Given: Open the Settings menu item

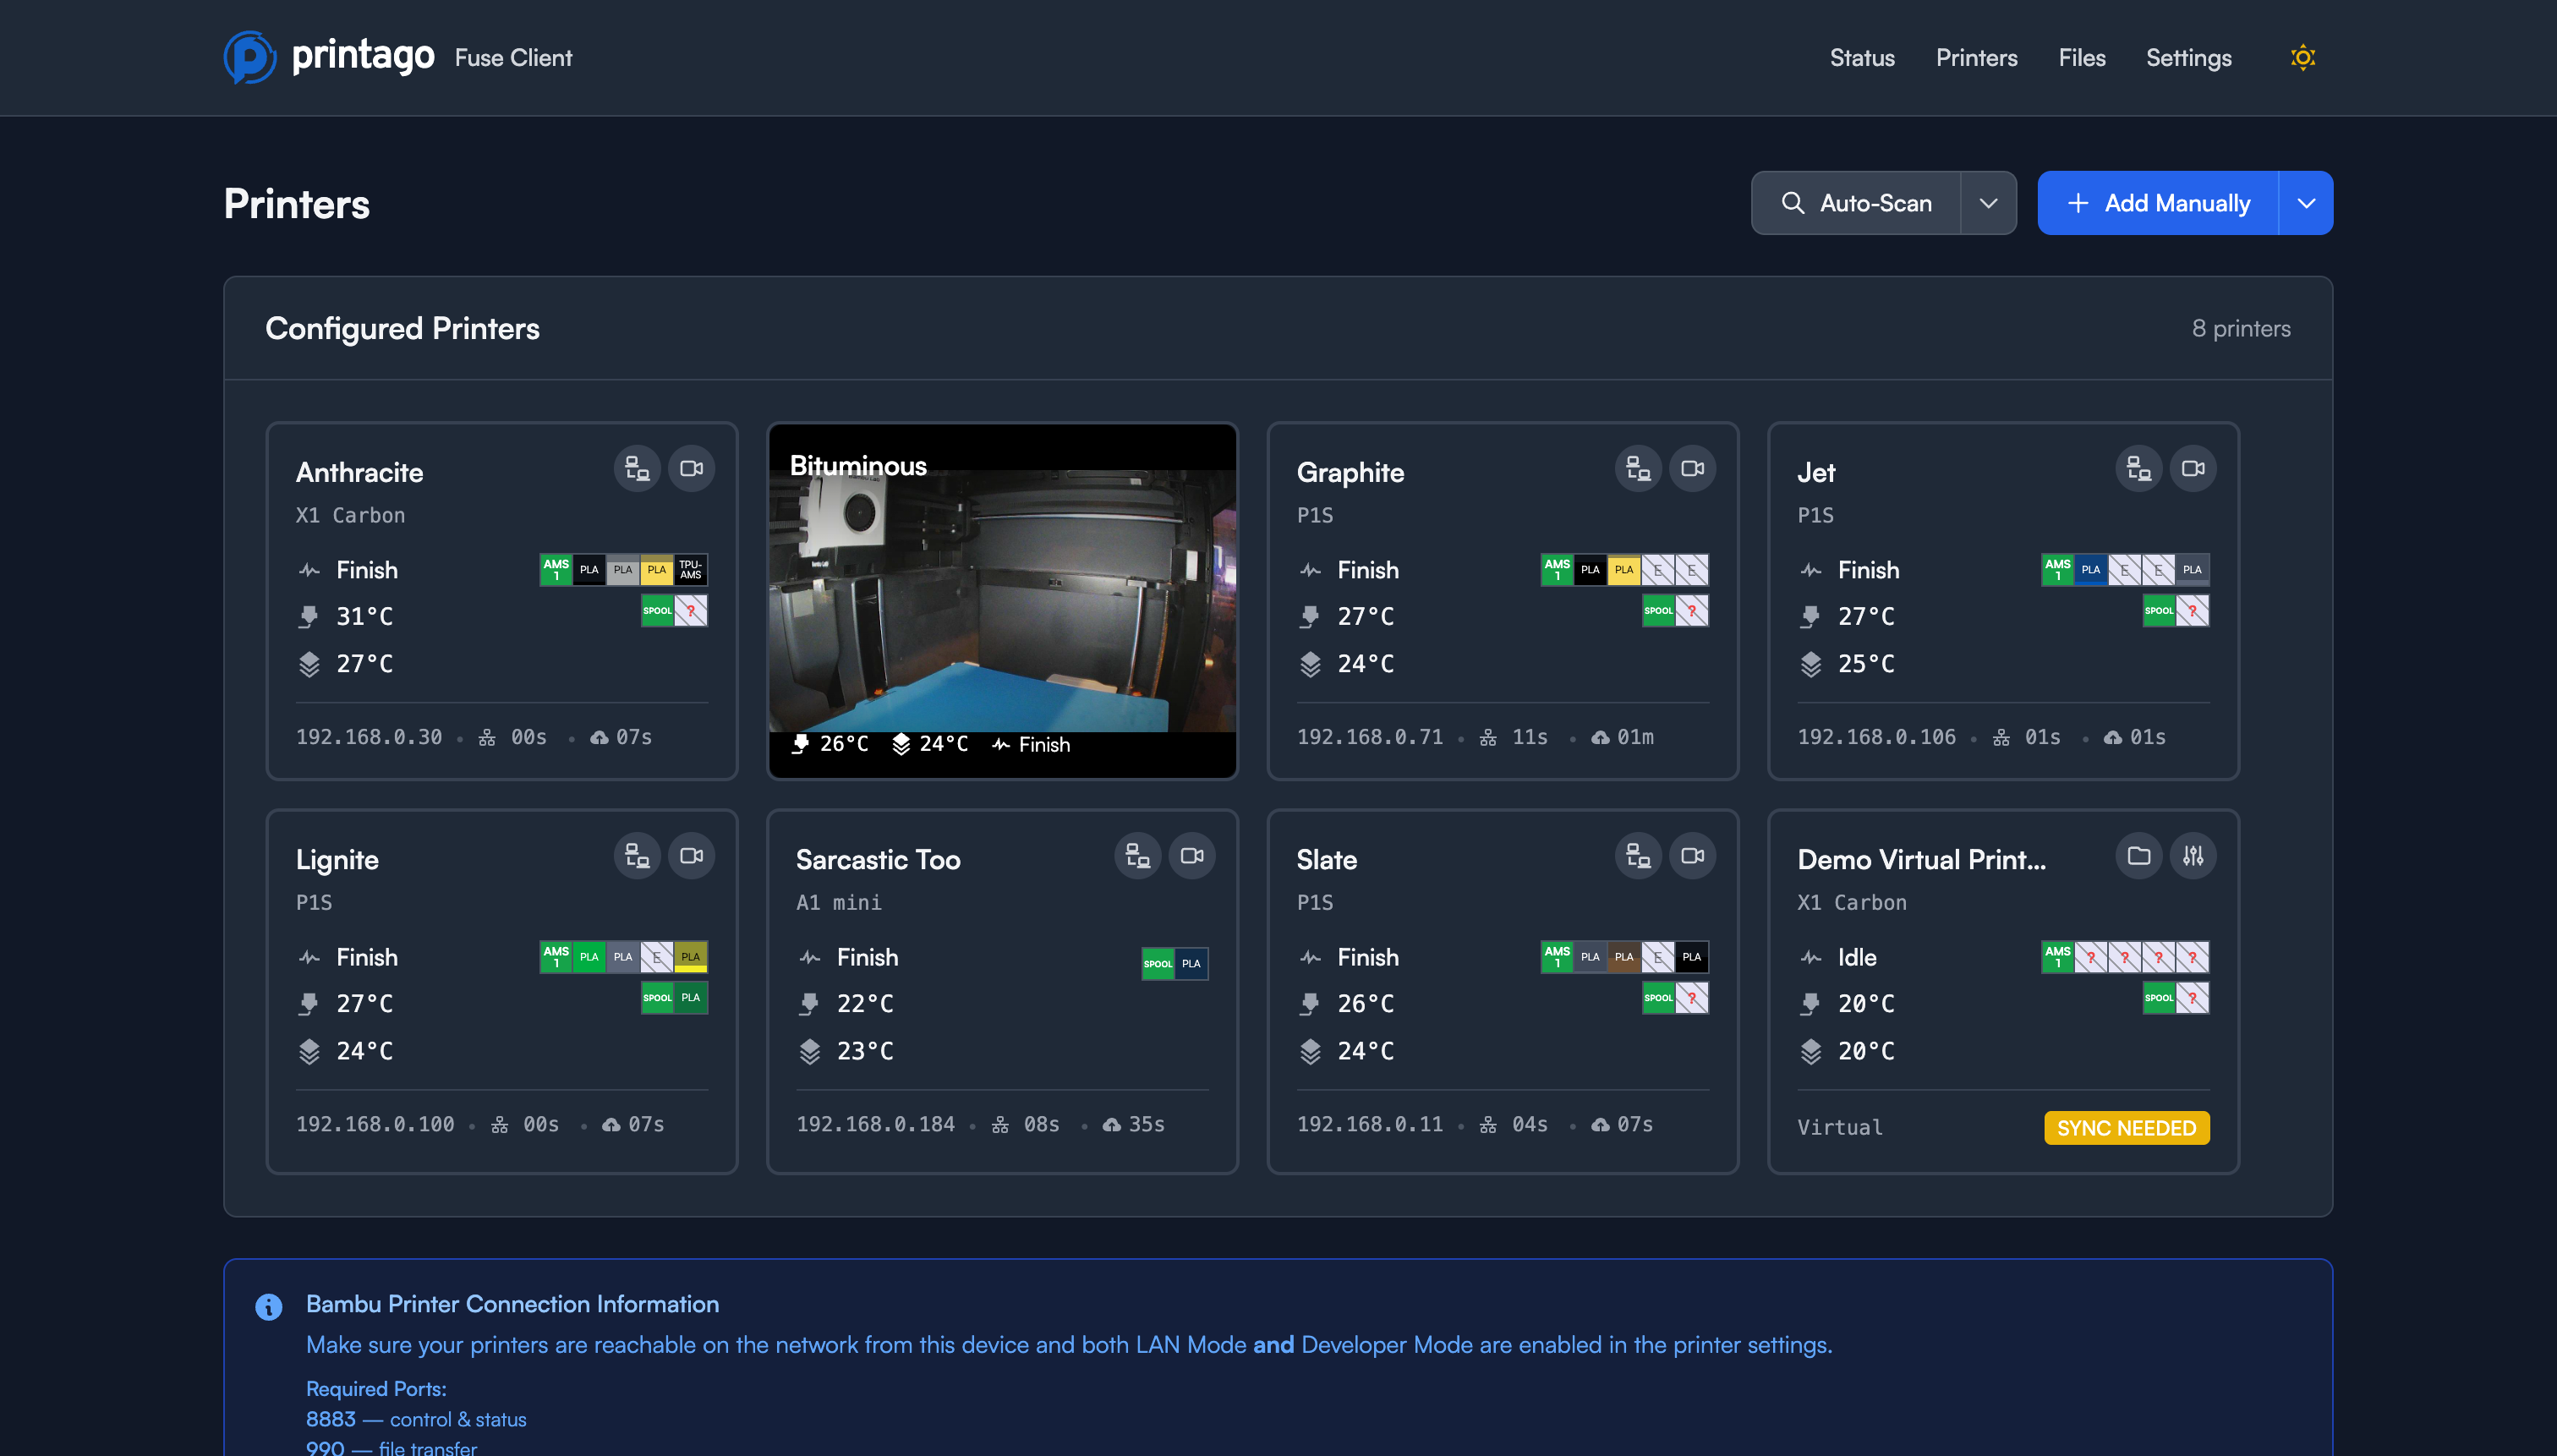Looking at the screenshot, I should (x=2188, y=58).
